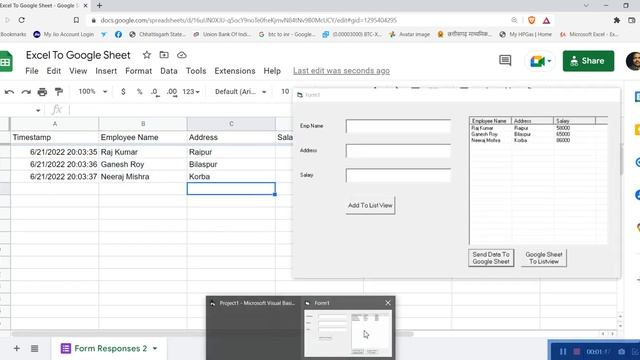Pause the screen recording
Screen dimensions: 640x360
pyautogui.click(x=563, y=351)
